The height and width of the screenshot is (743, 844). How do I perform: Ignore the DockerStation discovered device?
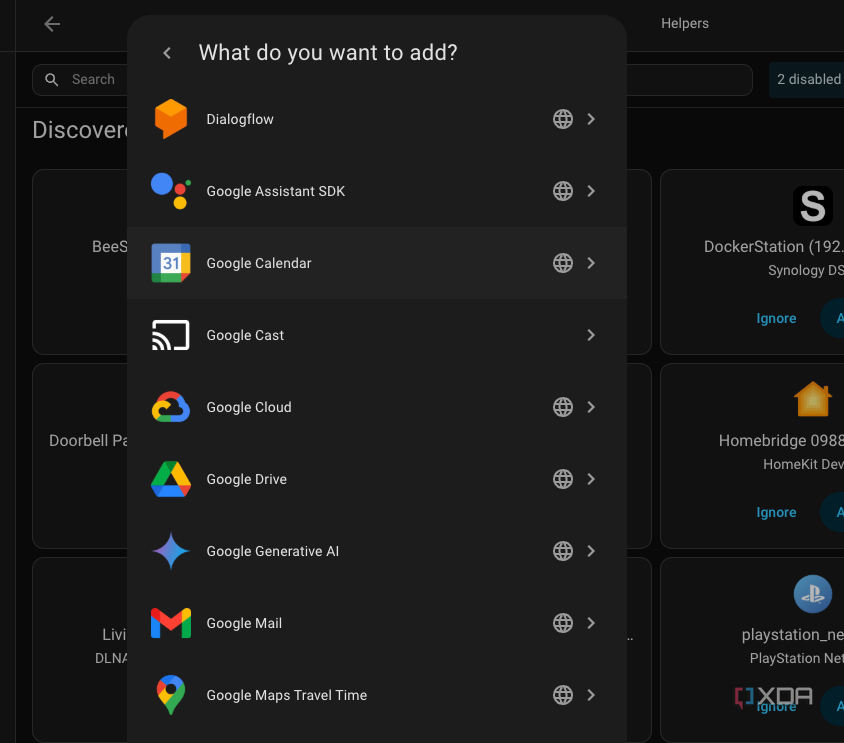(x=776, y=318)
